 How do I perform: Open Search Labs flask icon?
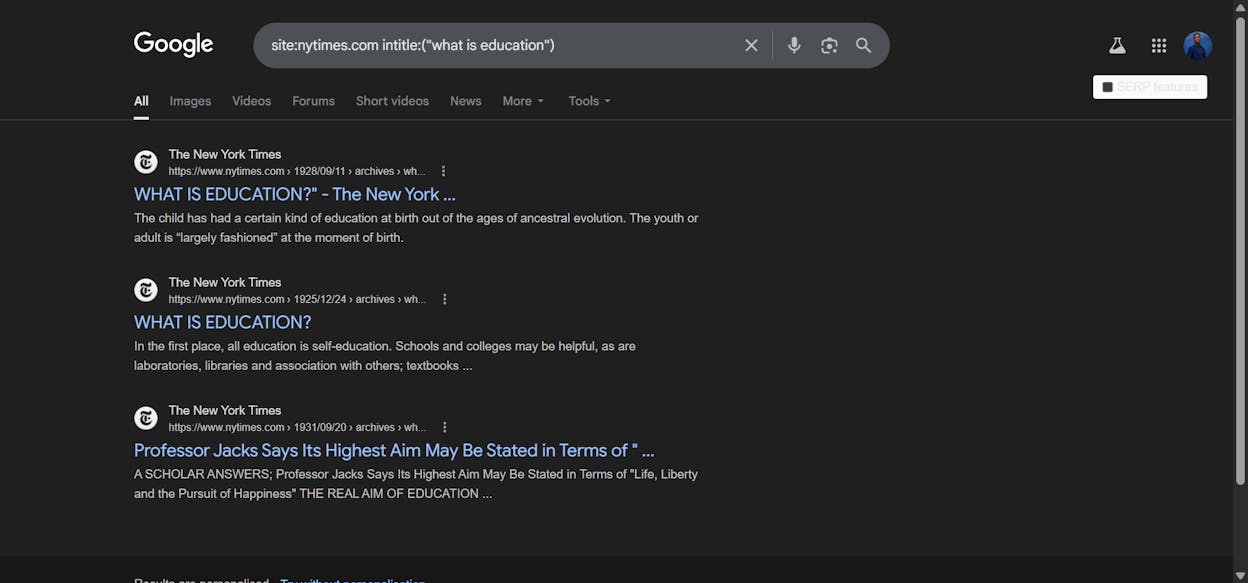(1117, 45)
